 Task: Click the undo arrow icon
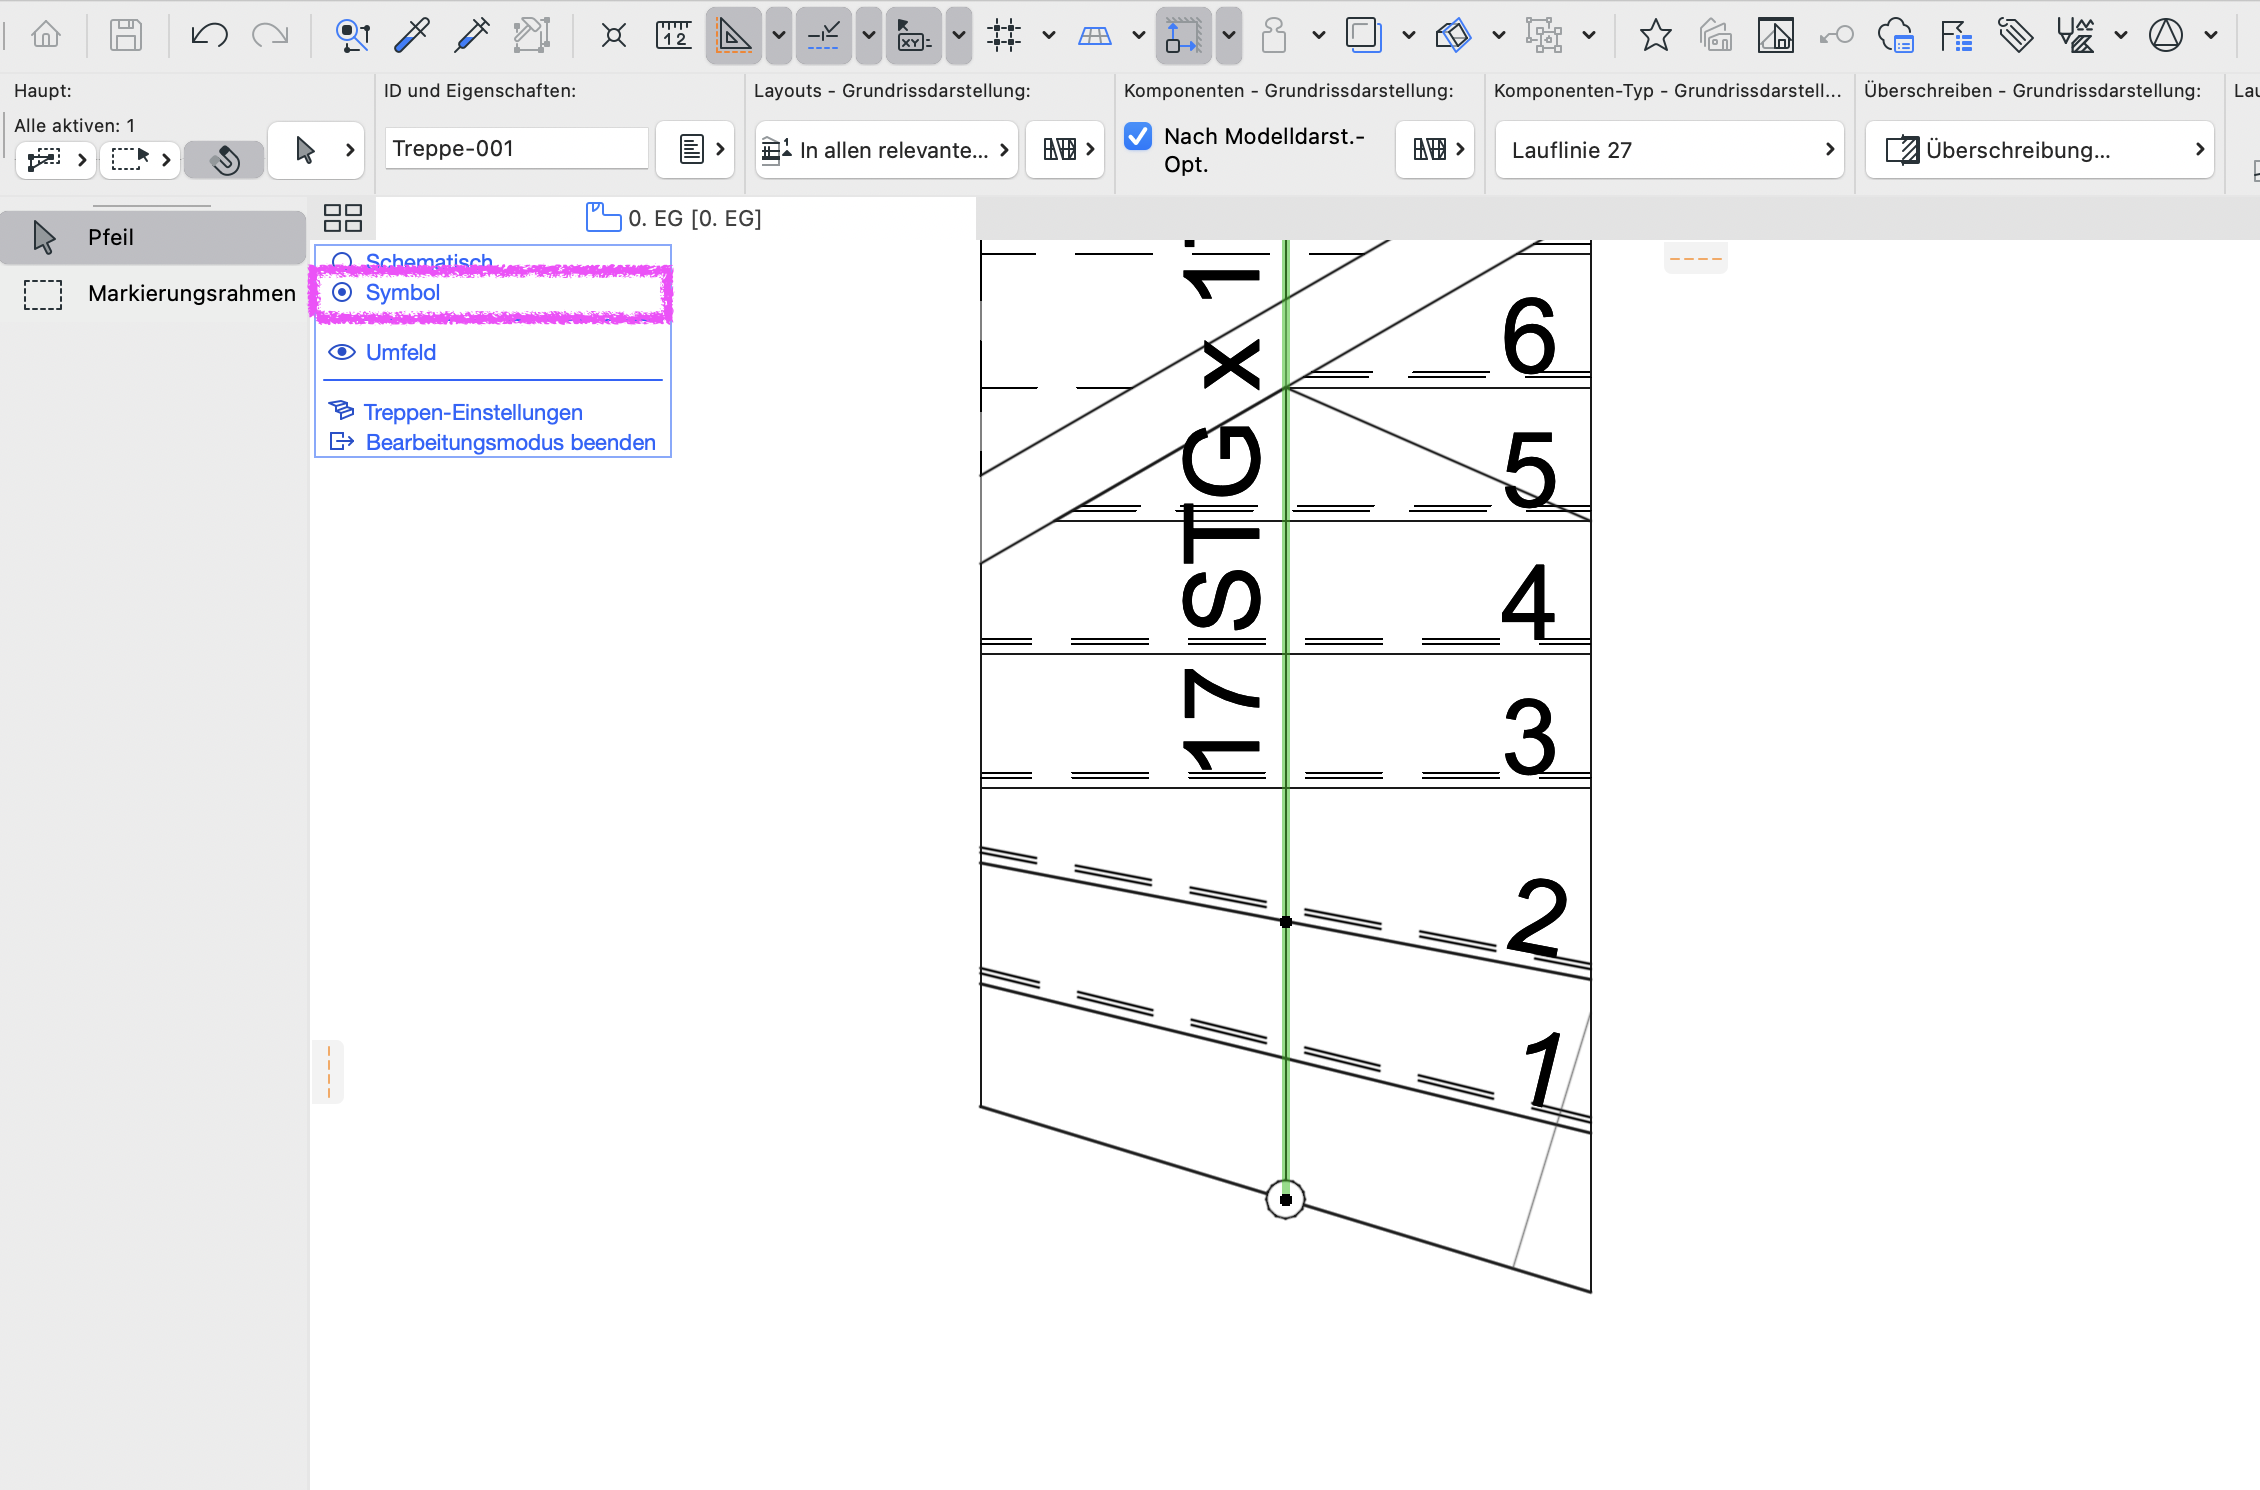(209, 36)
